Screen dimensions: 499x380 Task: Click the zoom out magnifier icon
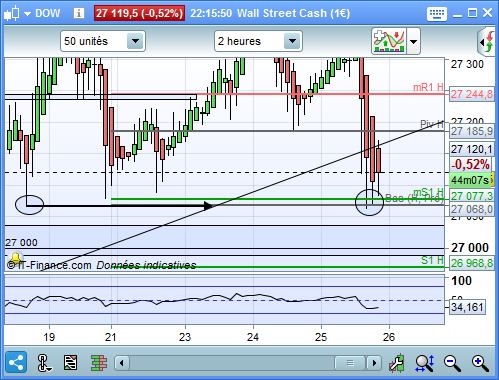point(452,363)
